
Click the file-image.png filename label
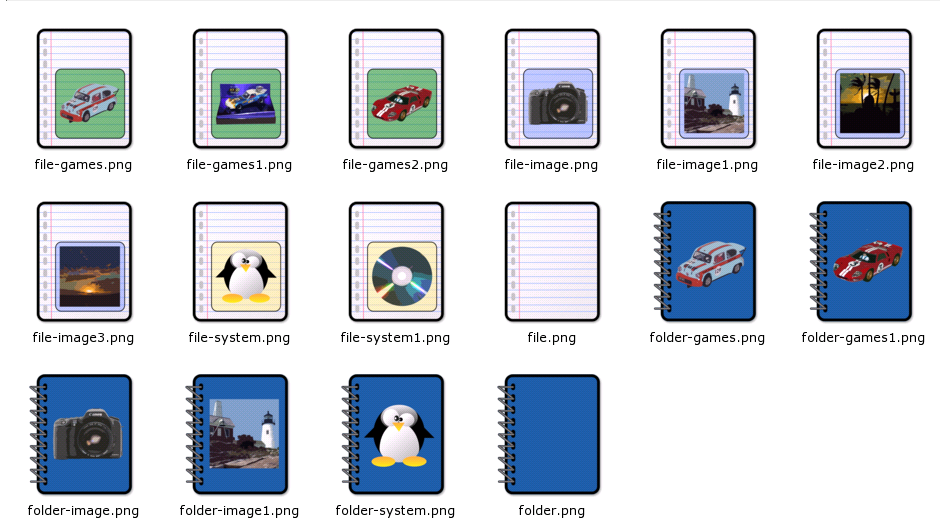pos(551,165)
